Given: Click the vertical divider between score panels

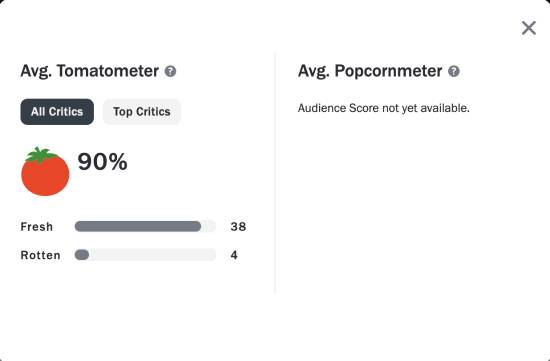Looking at the screenshot, I should coord(275,172).
